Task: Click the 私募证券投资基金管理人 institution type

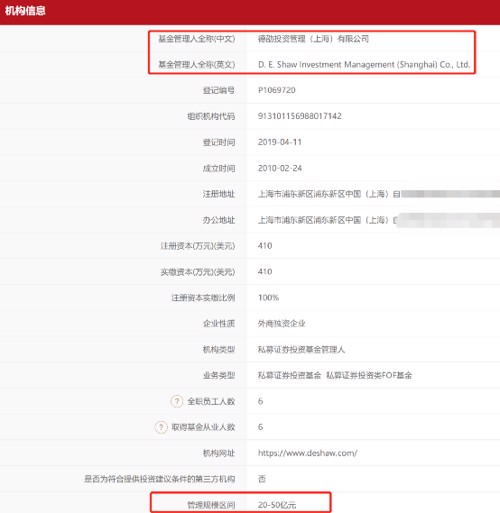Action: coord(301,349)
